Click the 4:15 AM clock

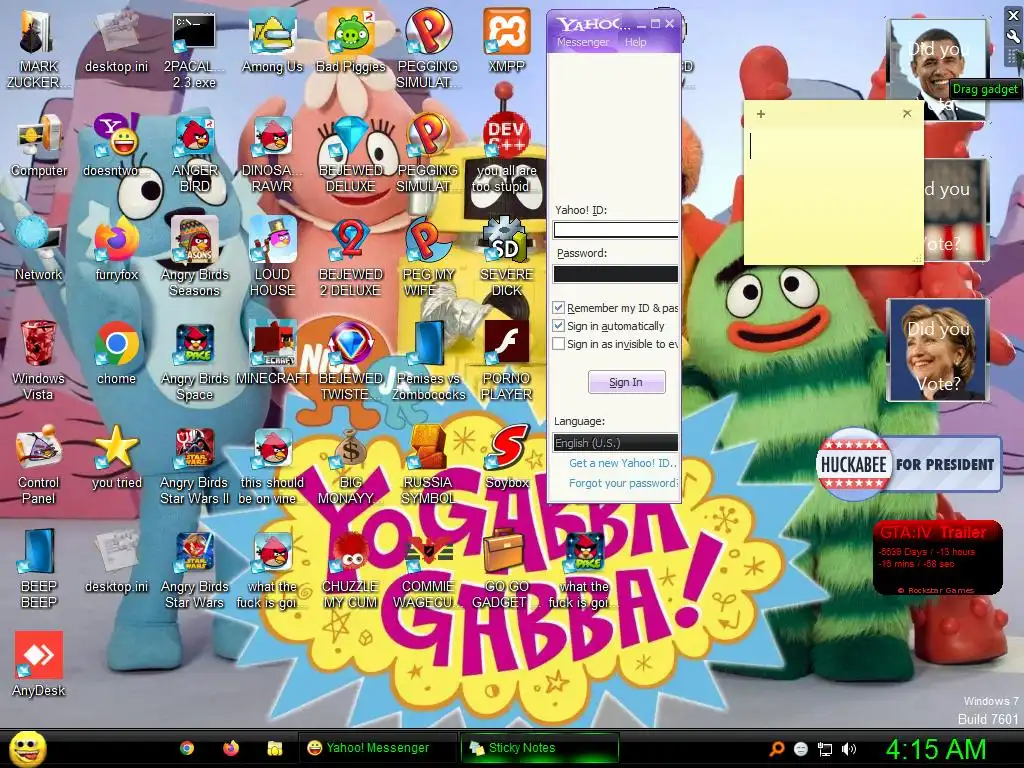tap(935, 749)
